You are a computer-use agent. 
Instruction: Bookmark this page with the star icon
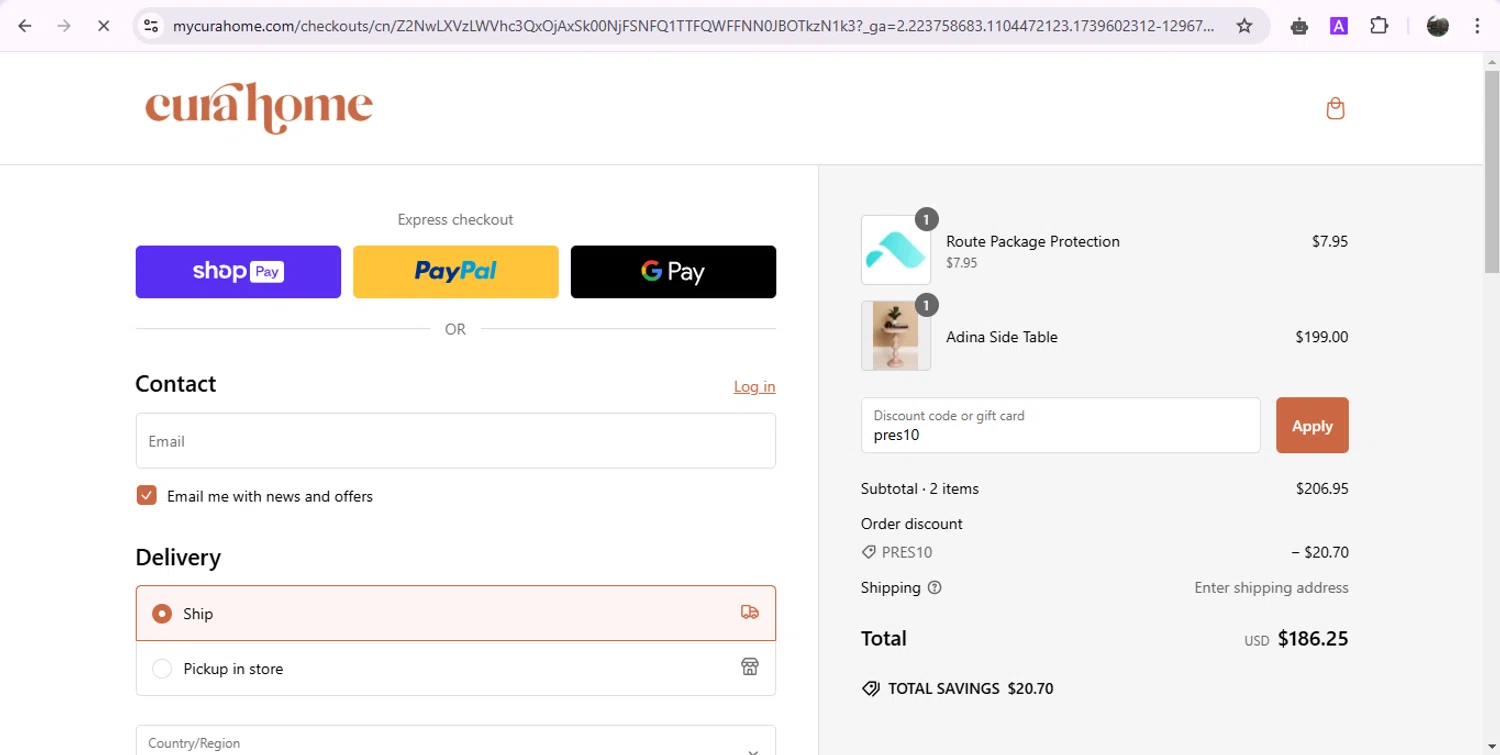[1244, 26]
